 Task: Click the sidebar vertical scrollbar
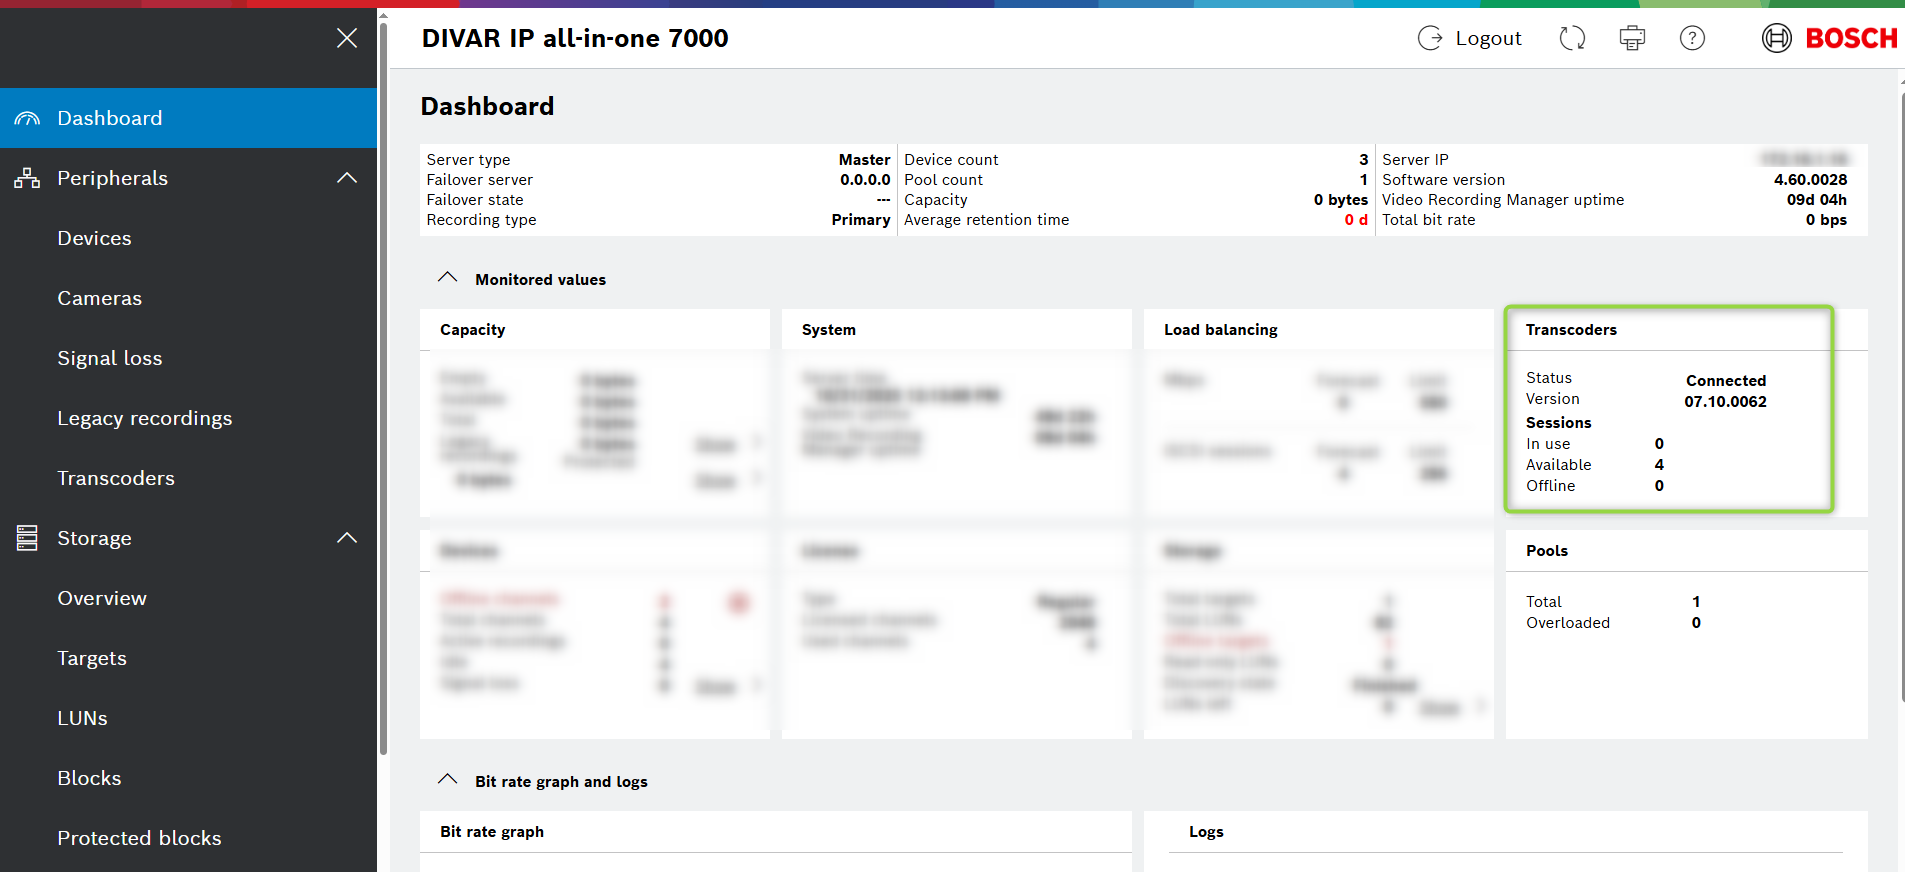[383, 388]
